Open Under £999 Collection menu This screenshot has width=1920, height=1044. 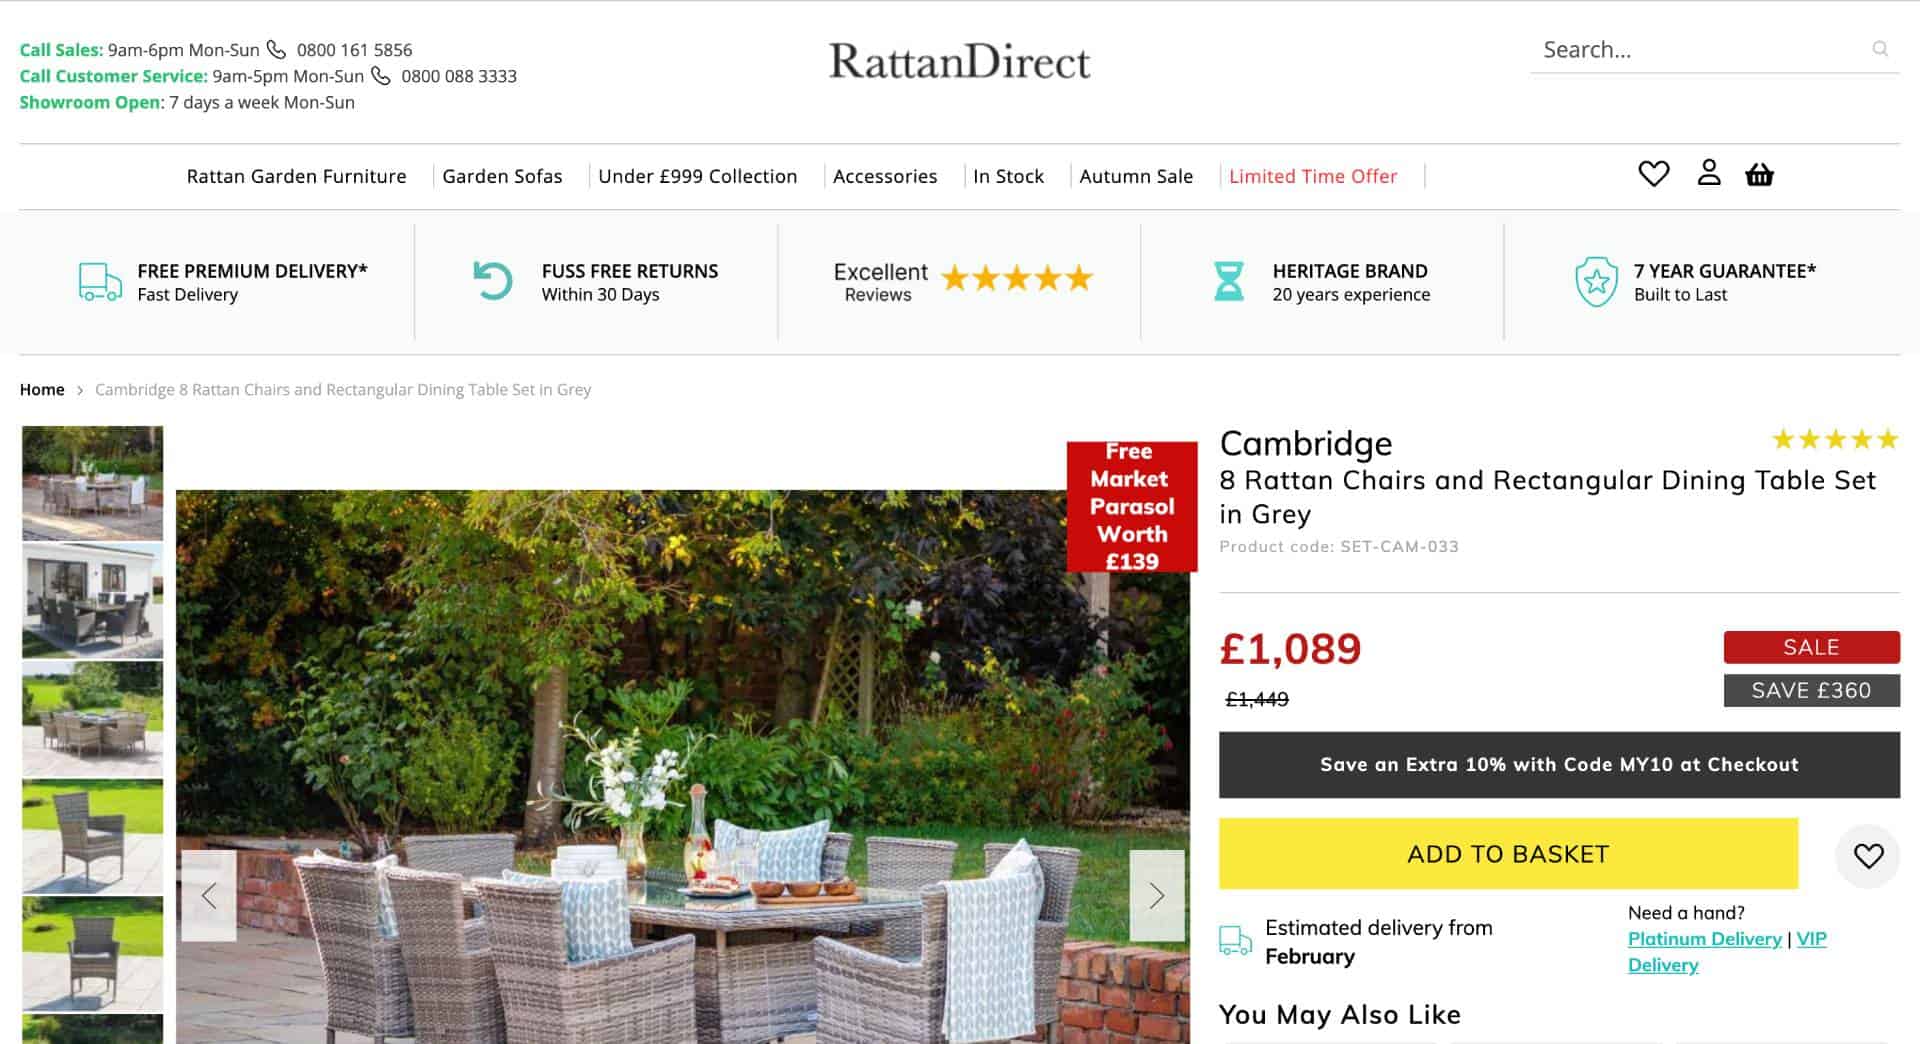(x=697, y=176)
